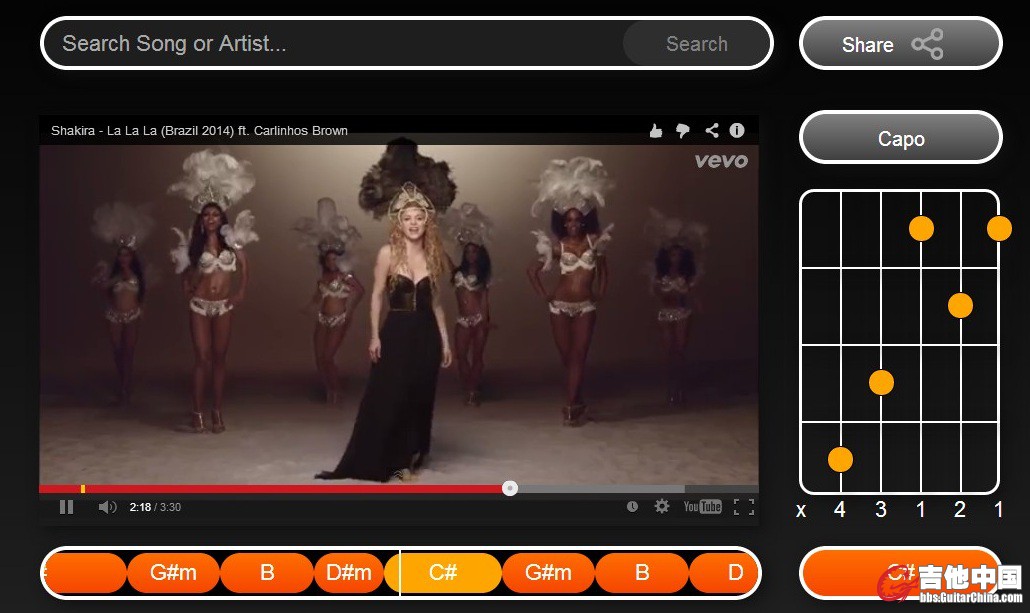Click the vevo logo on video
This screenshot has height=613, width=1030.
click(x=721, y=160)
